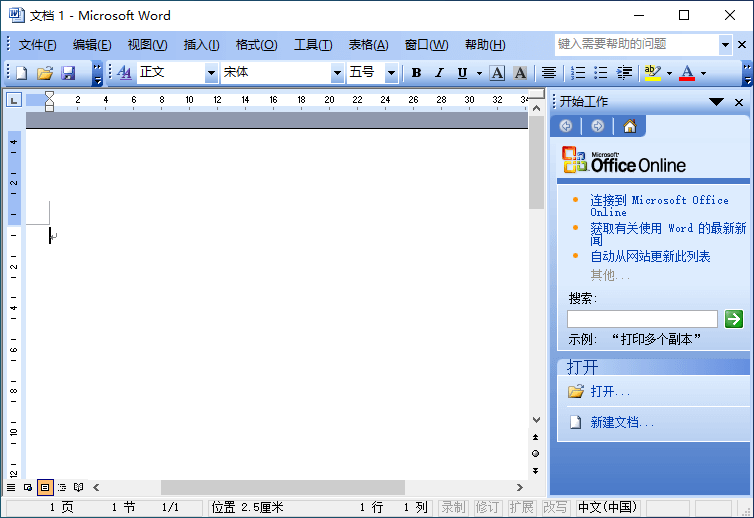Open the 文件(F) menu
The image size is (754, 518).
click(x=37, y=45)
